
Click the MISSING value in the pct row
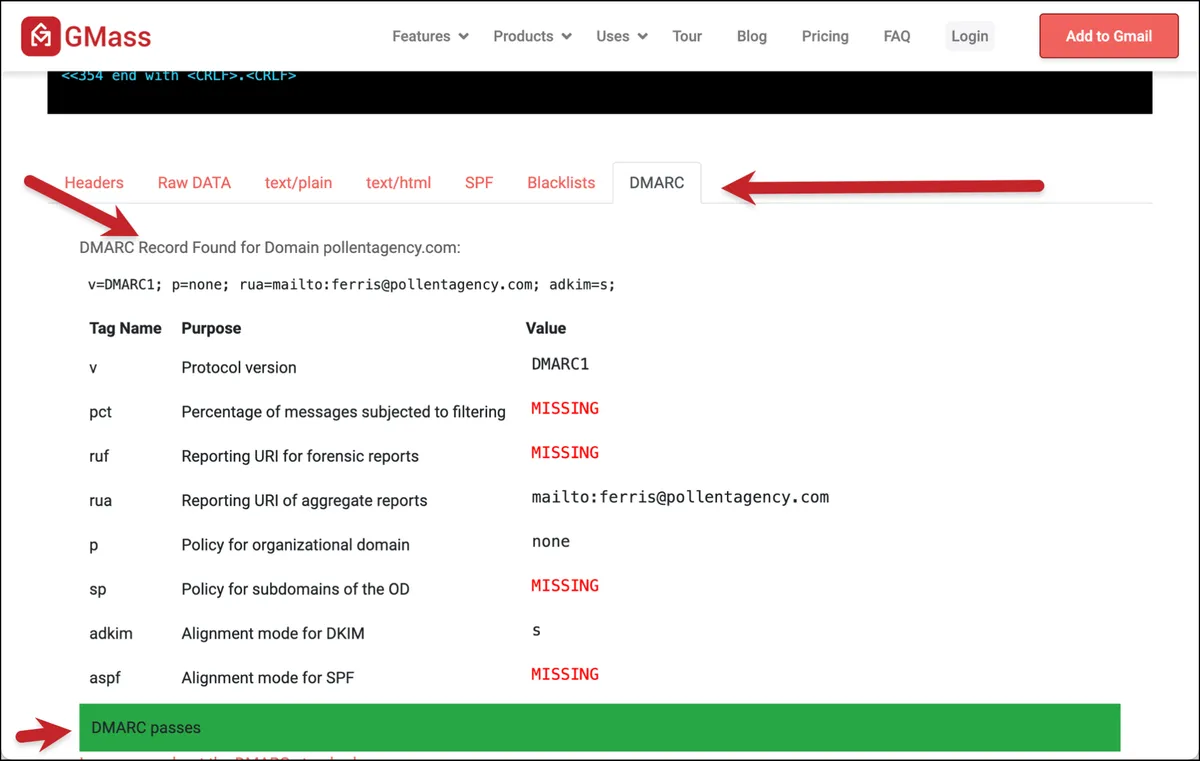(565, 408)
